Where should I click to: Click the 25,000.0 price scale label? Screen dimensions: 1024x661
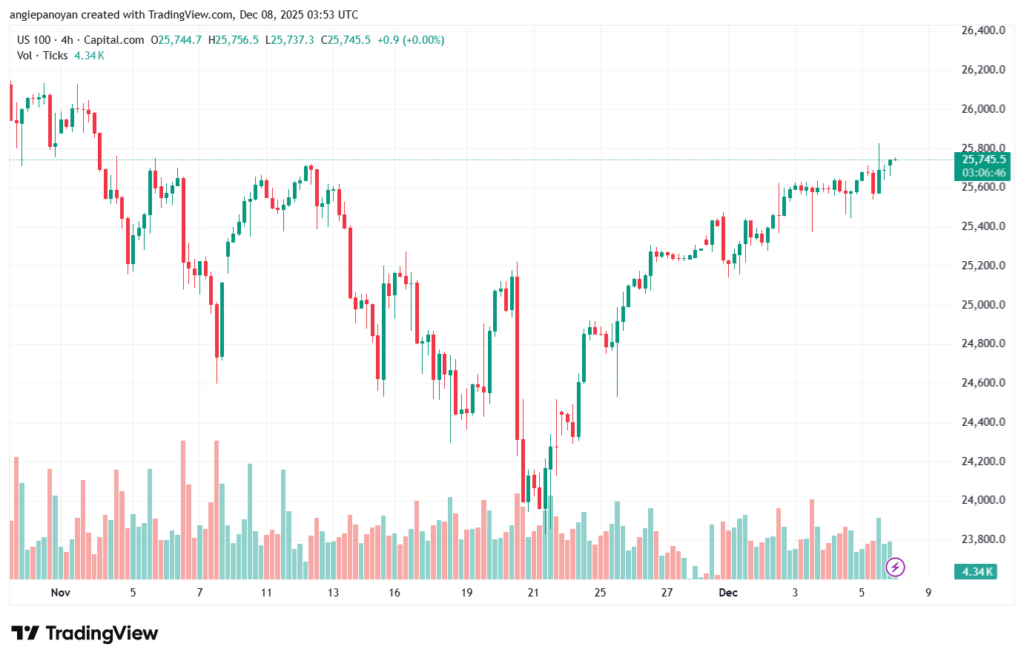[x=982, y=305]
